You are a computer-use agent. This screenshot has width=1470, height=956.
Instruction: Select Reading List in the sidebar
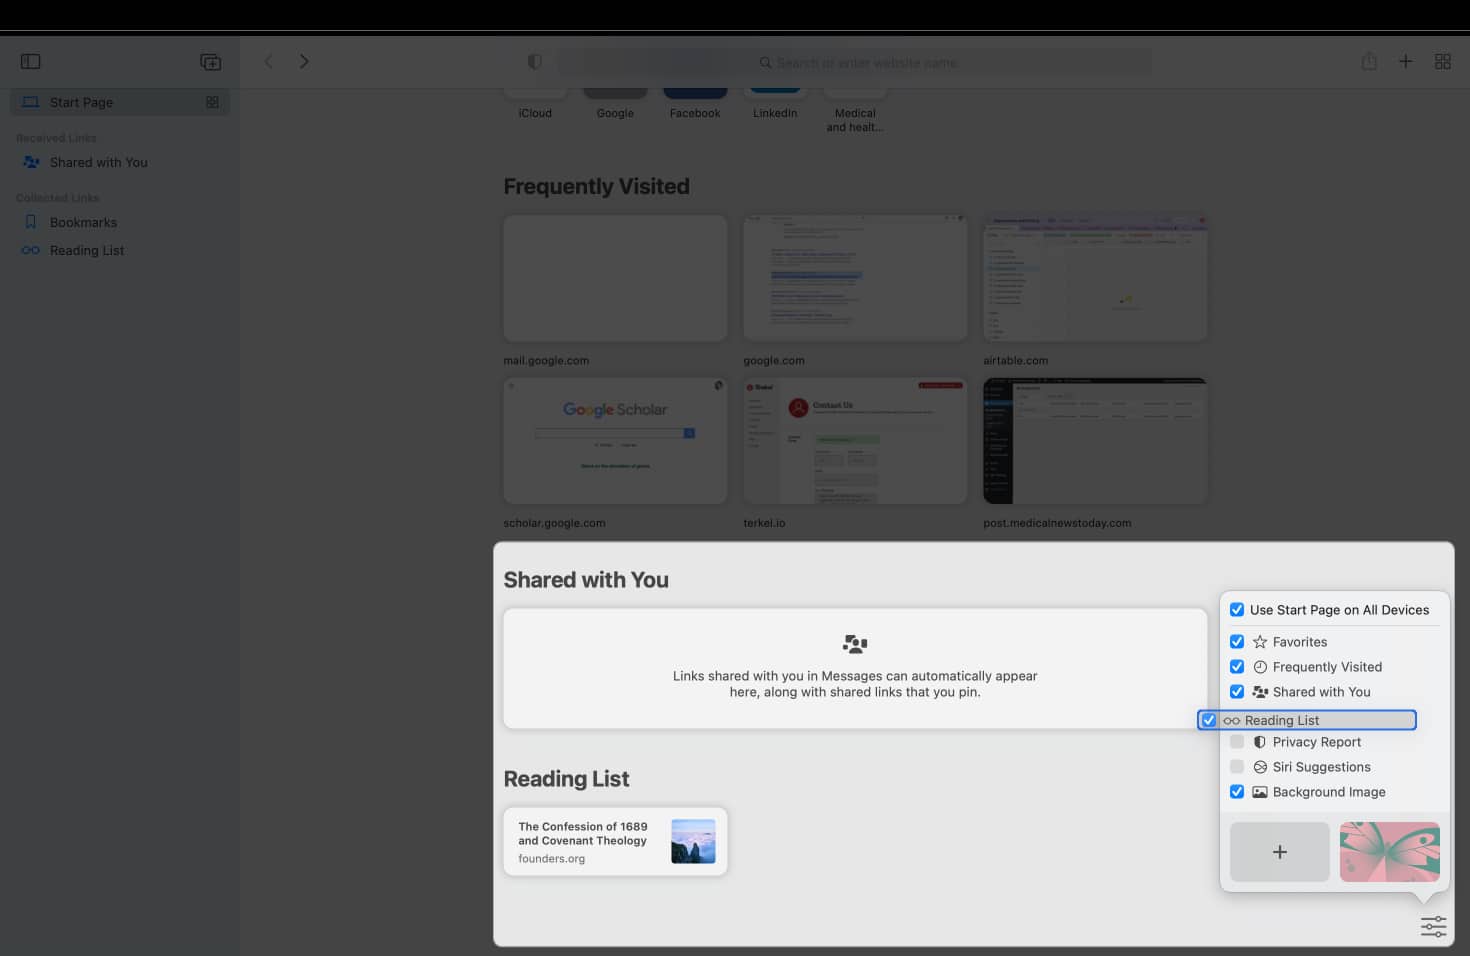87,250
